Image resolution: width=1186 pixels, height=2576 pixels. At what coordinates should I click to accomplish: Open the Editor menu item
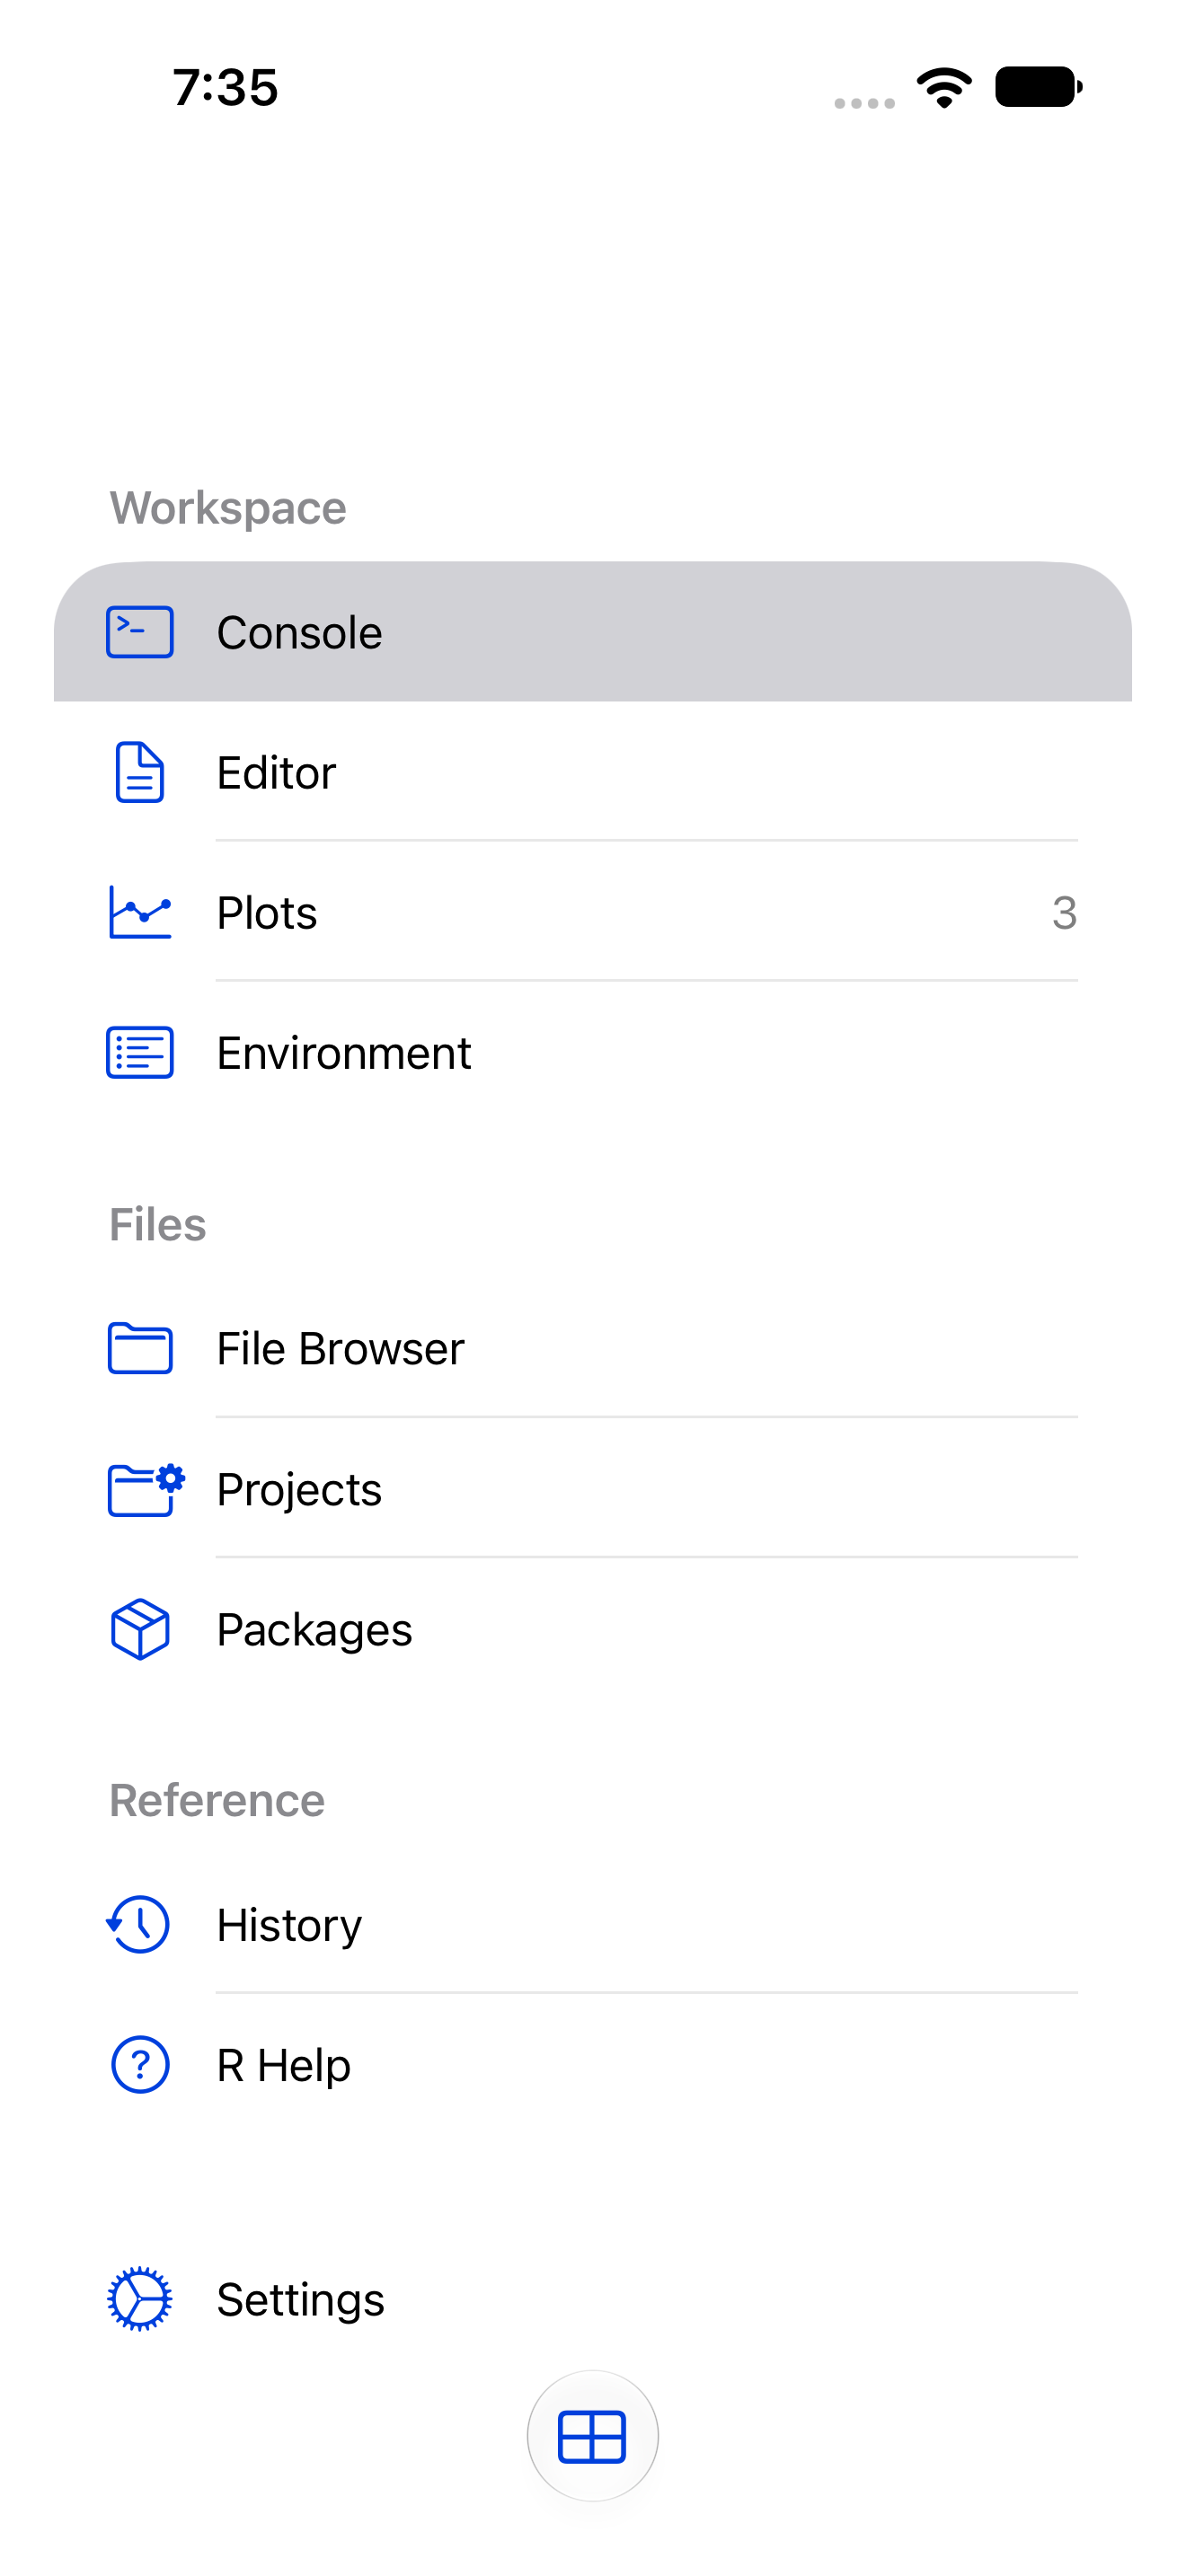click(593, 772)
